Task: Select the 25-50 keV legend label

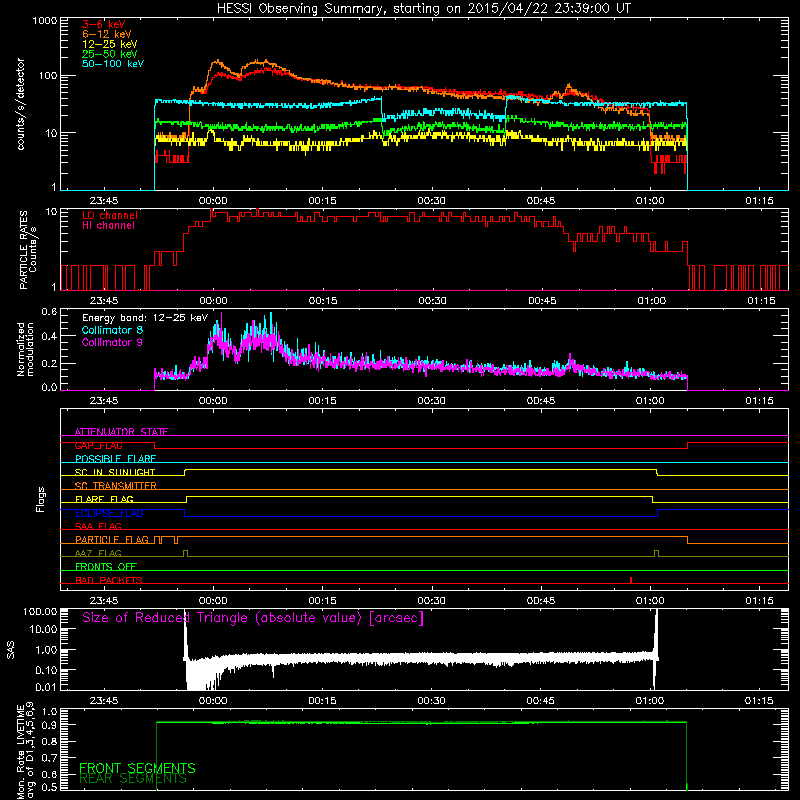Action: click(110, 54)
